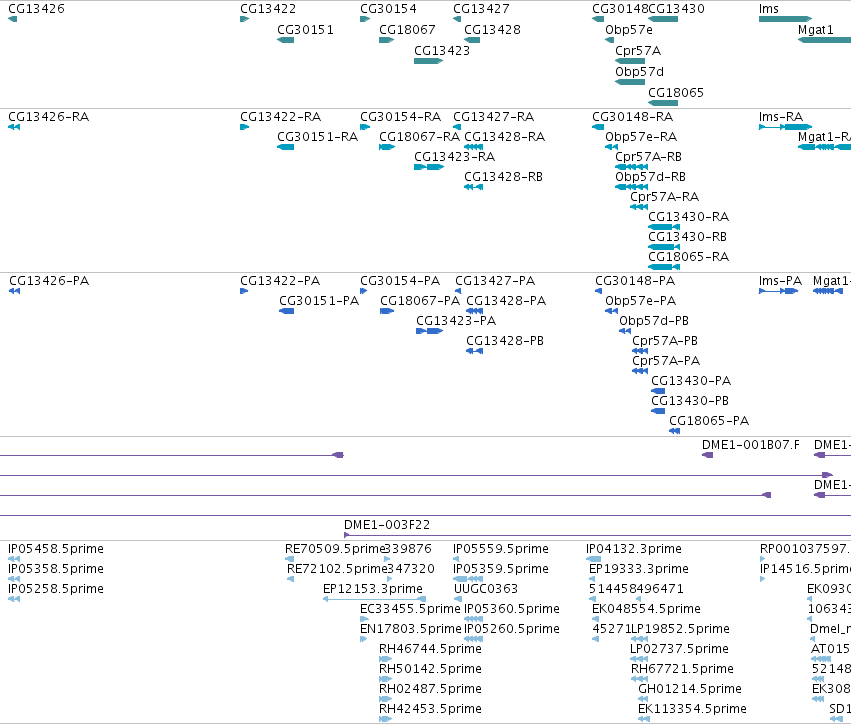Click the lms gene bar glyph

click(785, 19)
